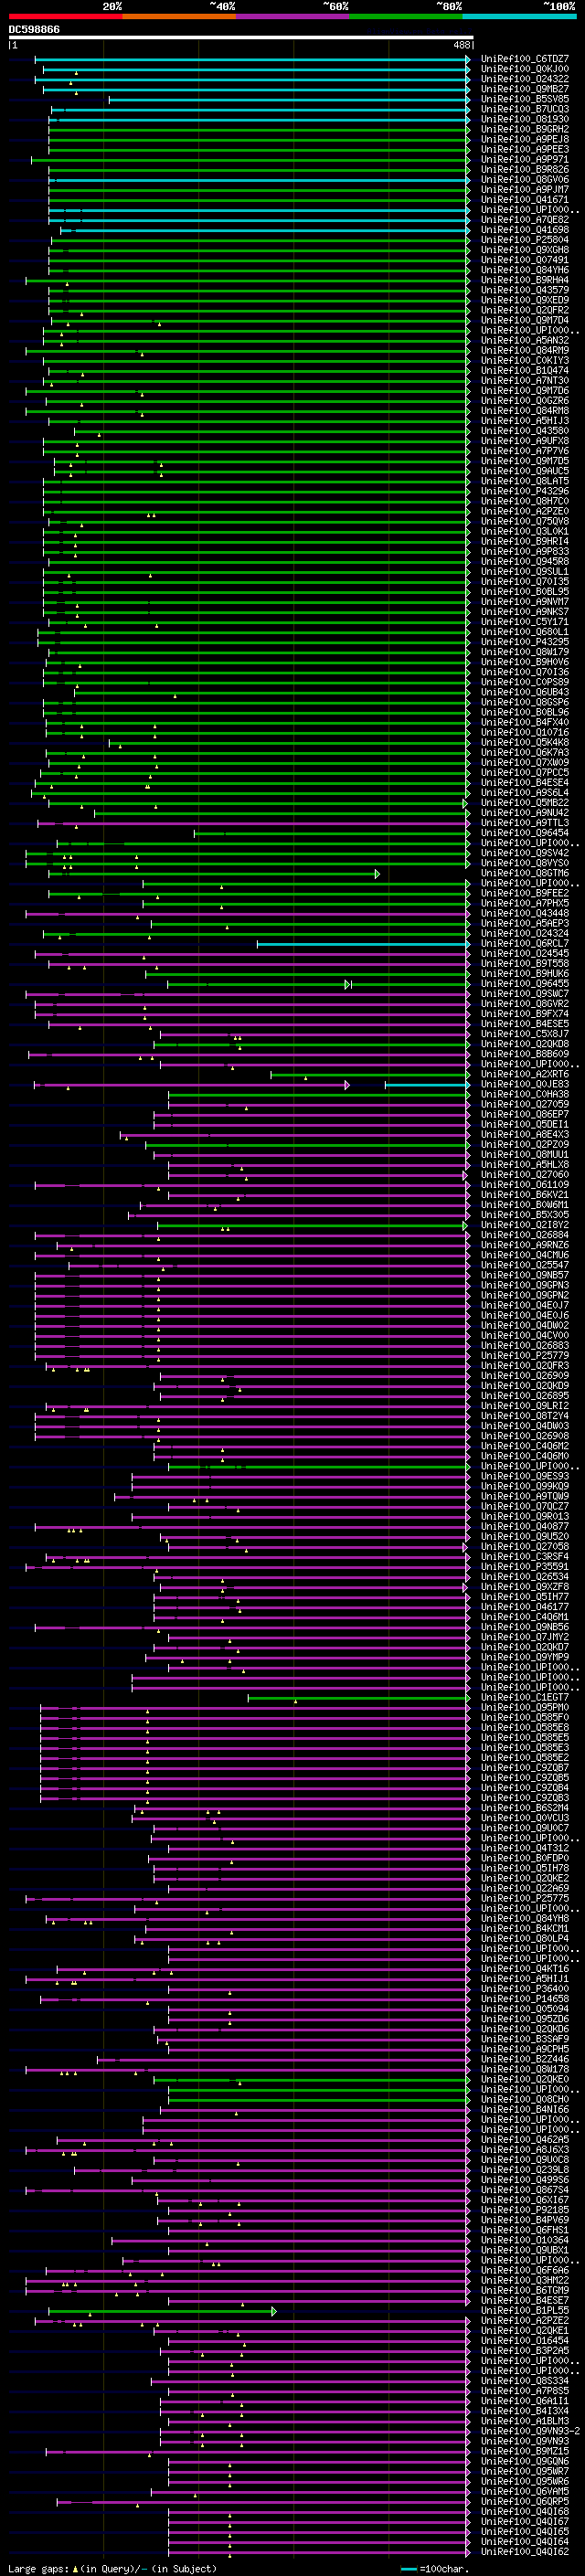Select hit label UniRef100_B9MZ15

tap(525, 2450)
